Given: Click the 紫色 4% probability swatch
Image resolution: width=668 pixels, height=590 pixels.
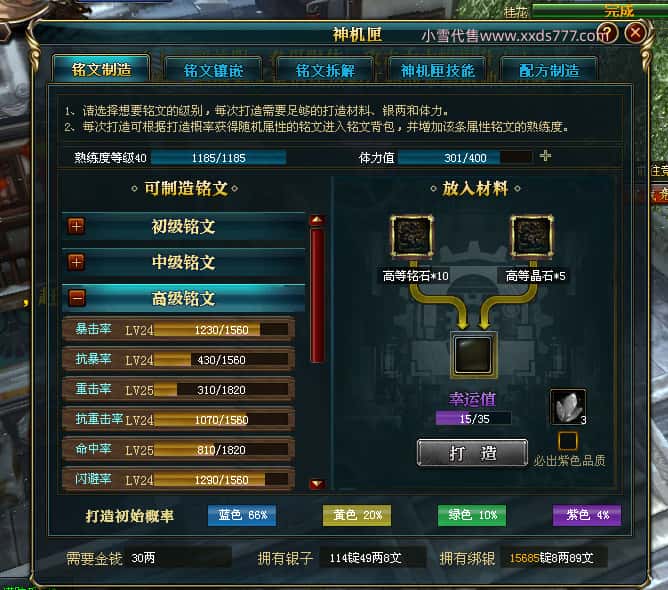Looking at the screenshot, I should [587, 515].
